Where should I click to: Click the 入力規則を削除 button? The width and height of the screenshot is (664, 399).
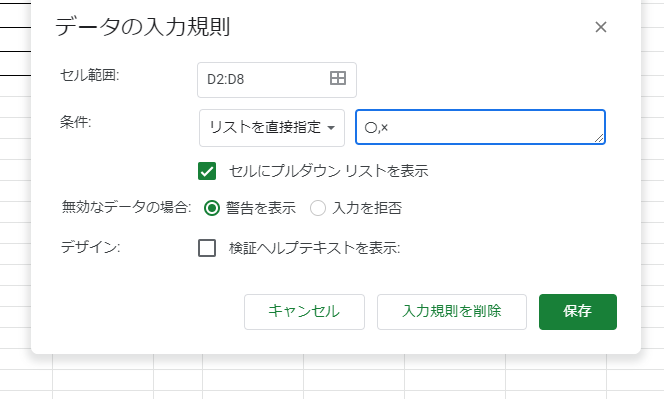pos(452,312)
